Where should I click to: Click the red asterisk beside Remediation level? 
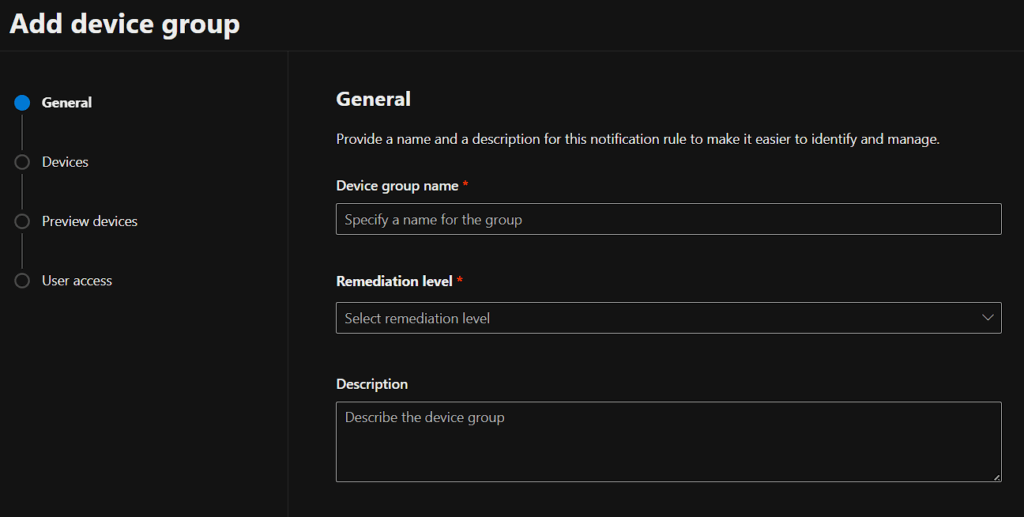[460, 281]
